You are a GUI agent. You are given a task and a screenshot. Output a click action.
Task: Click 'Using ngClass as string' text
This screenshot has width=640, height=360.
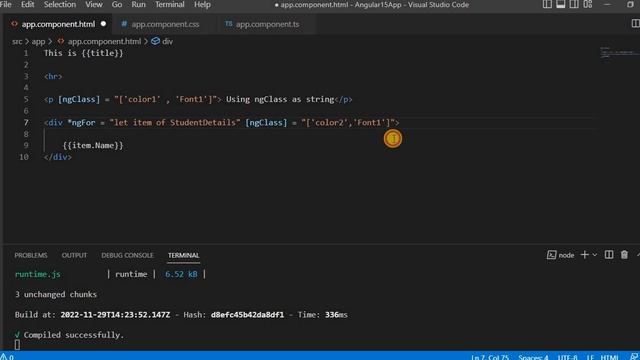[x=280, y=99]
